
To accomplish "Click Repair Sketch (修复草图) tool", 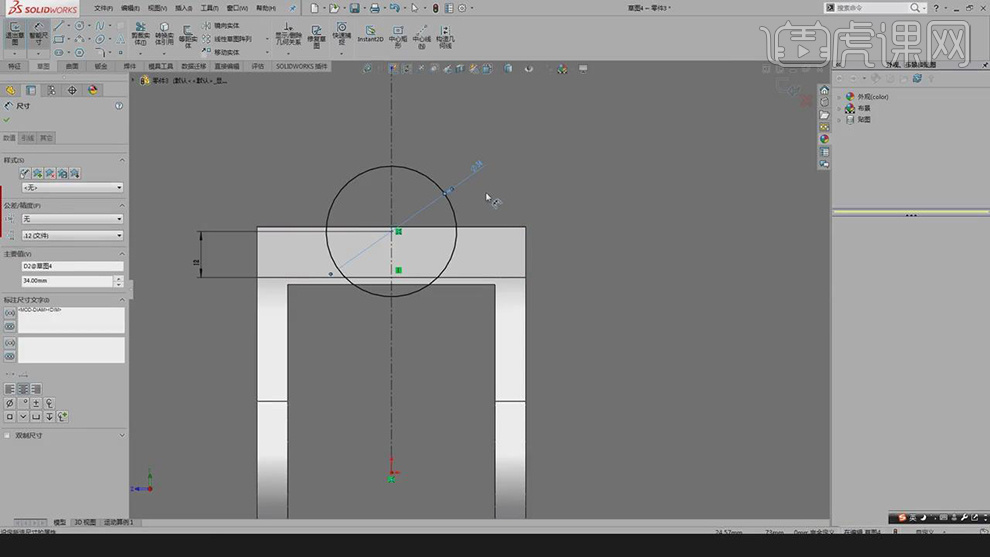I will pyautogui.click(x=316, y=35).
